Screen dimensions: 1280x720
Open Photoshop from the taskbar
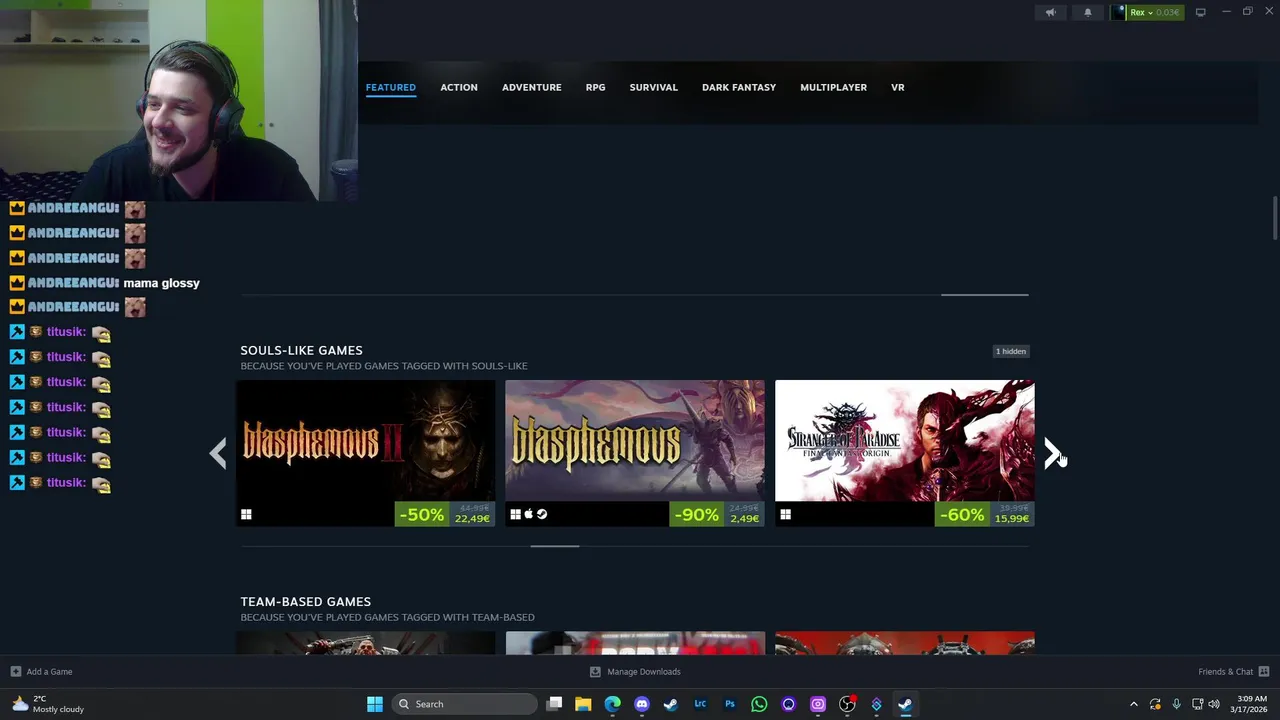click(x=730, y=704)
